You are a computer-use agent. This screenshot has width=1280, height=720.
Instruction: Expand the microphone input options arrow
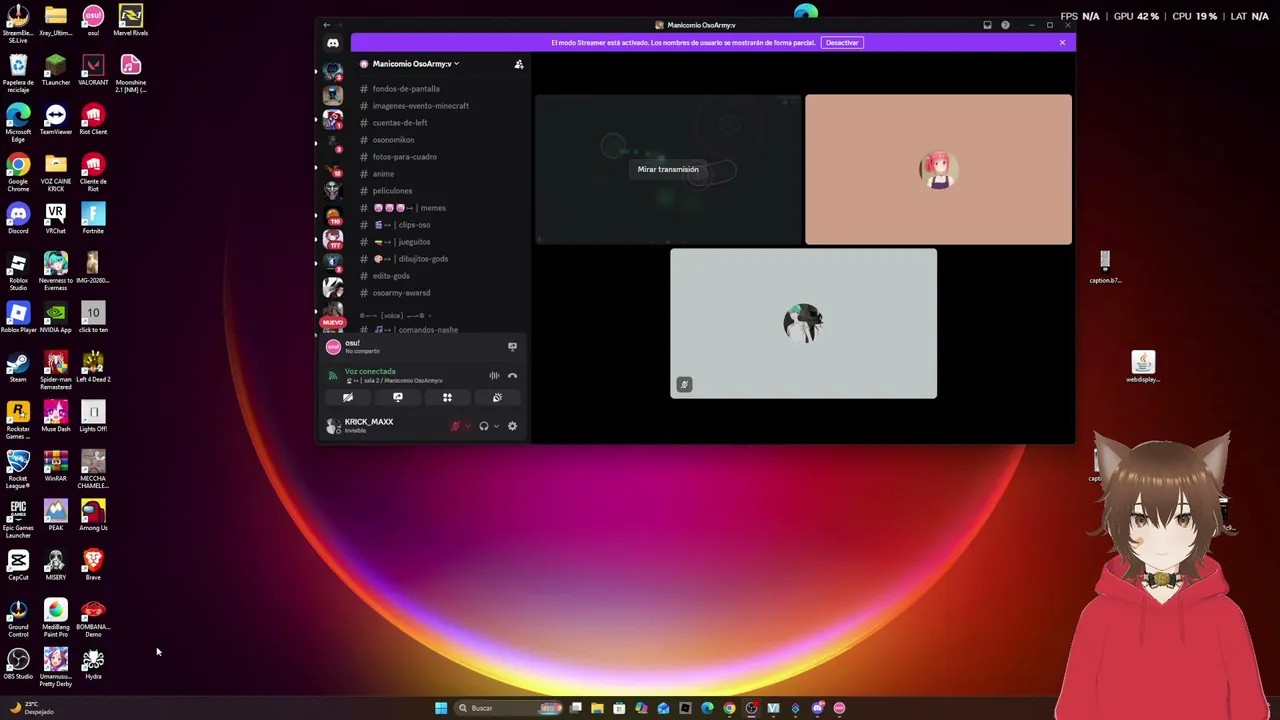tap(467, 426)
